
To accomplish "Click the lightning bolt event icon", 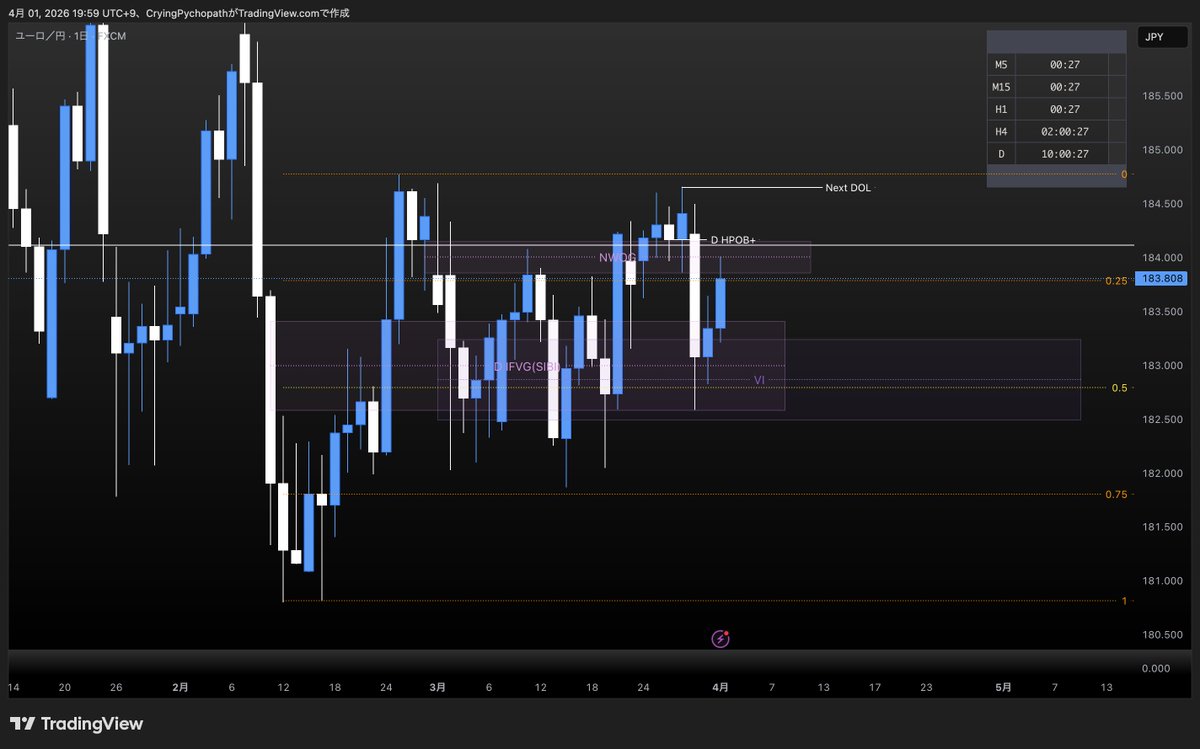I will [x=720, y=638].
